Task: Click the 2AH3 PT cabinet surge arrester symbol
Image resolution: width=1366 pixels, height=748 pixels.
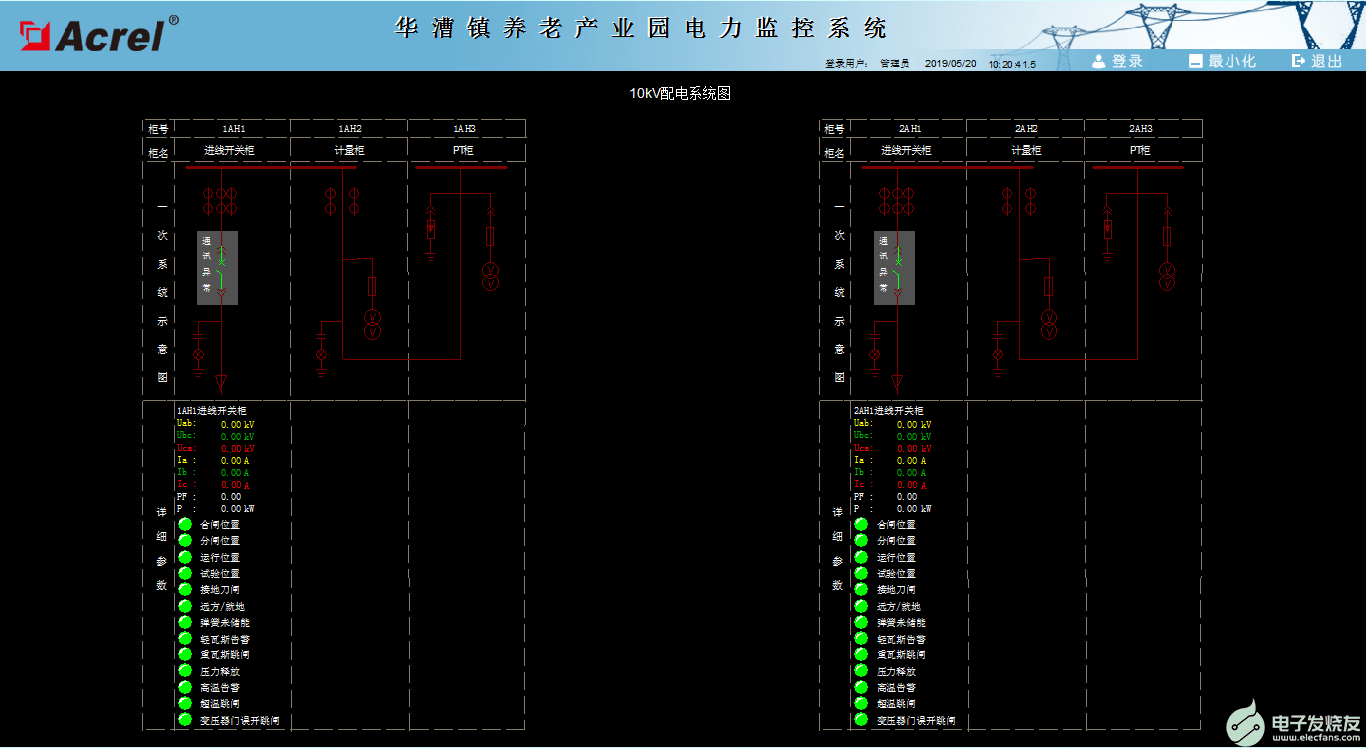Action: tap(1107, 229)
